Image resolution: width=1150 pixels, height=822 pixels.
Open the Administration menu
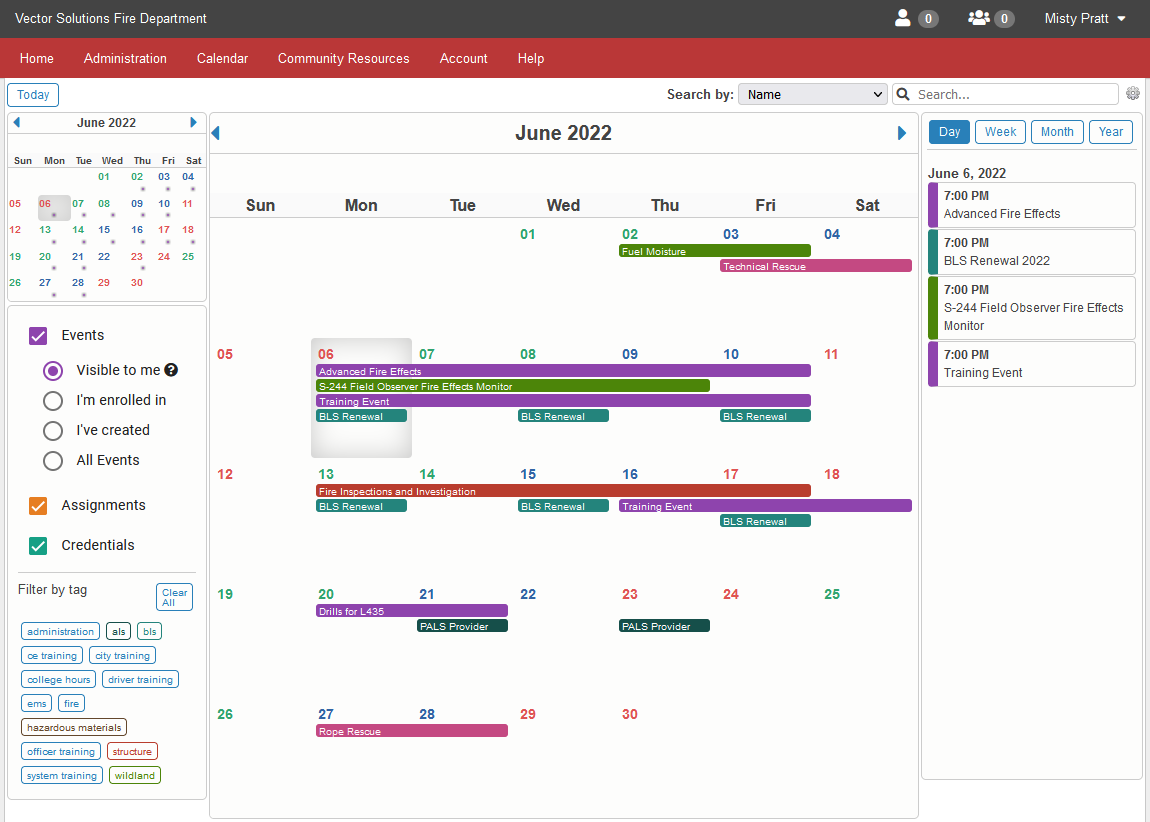[125, 58]
